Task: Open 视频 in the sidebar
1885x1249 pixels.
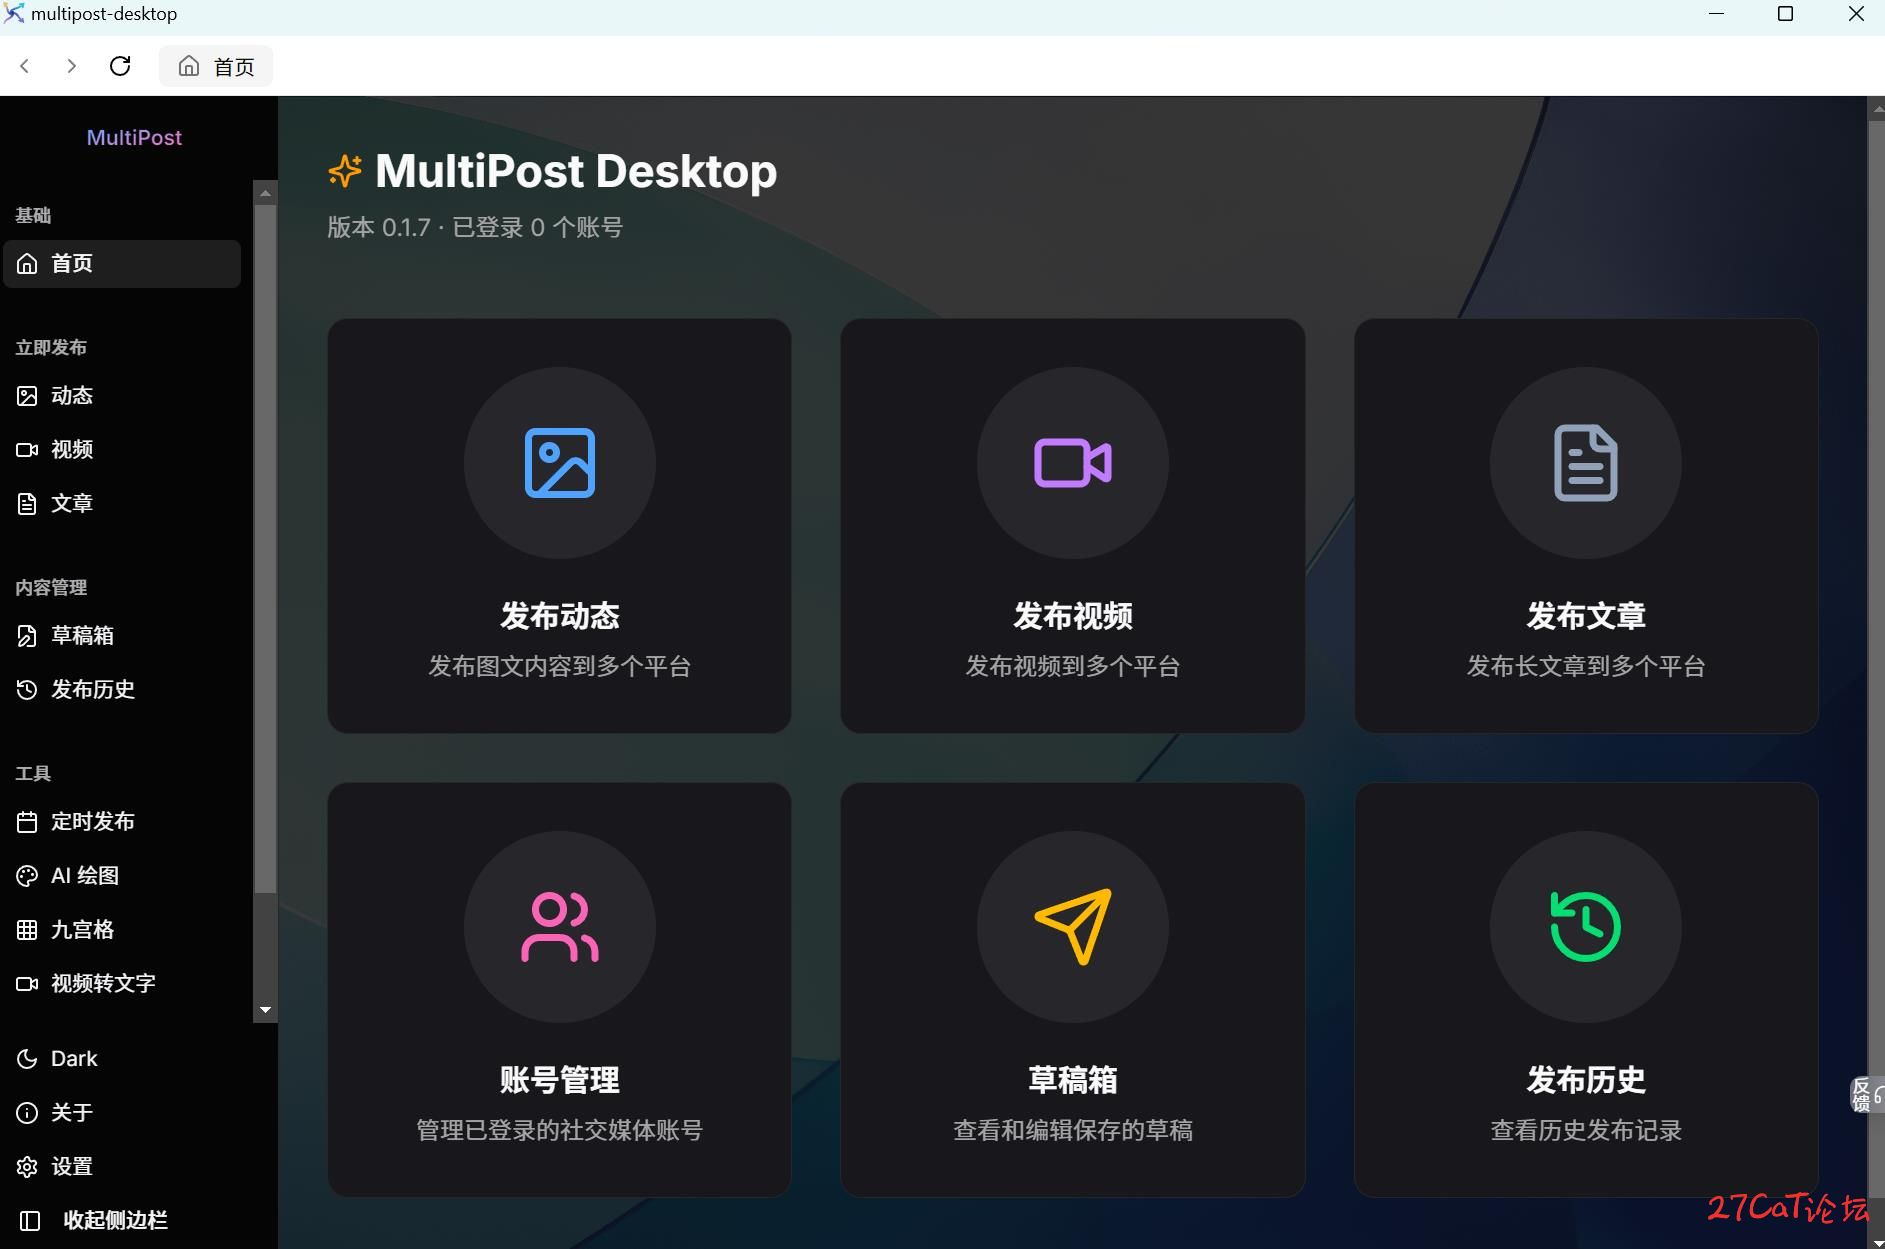Action: coord(122,450)
